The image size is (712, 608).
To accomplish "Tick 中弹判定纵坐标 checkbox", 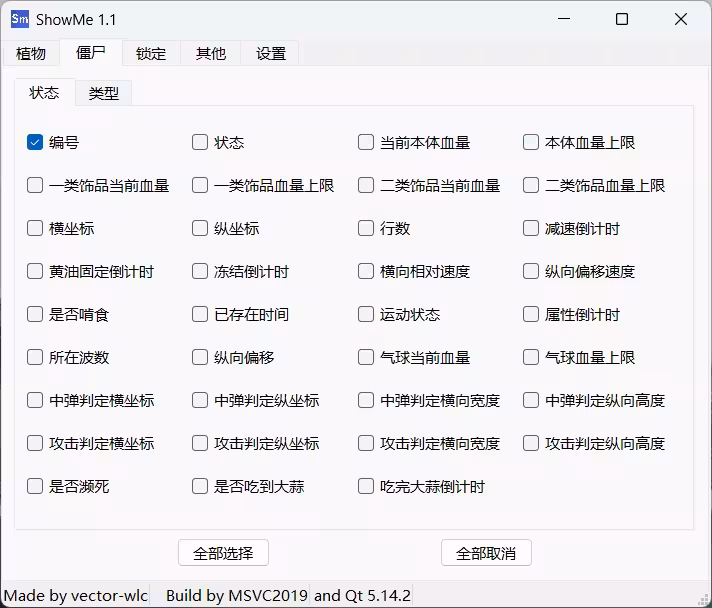I will coord(200,400).
